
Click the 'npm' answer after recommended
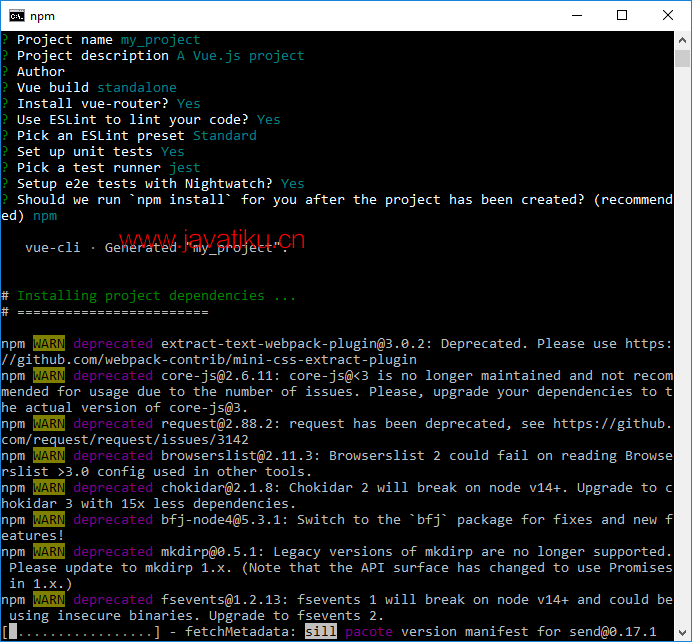click(x=45, y=216)
